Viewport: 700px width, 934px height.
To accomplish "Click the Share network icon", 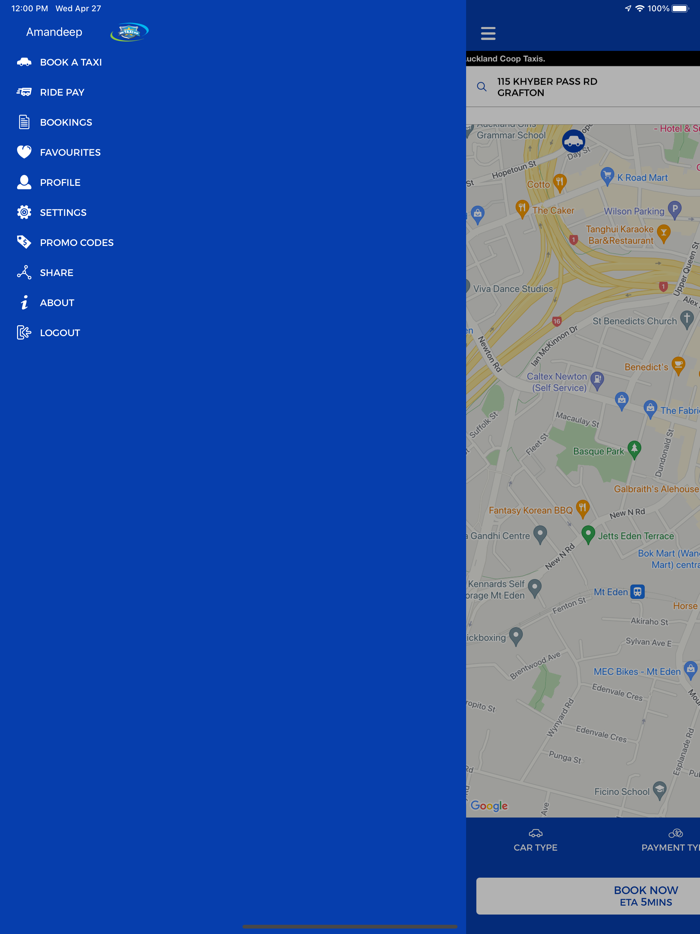I will click(x=24, y=272).
